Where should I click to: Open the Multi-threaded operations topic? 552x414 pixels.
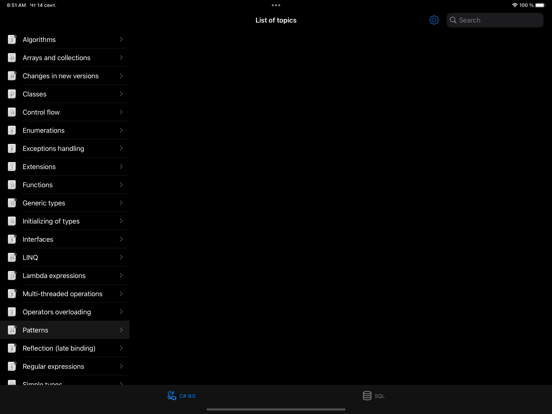(x=65, y=294)
